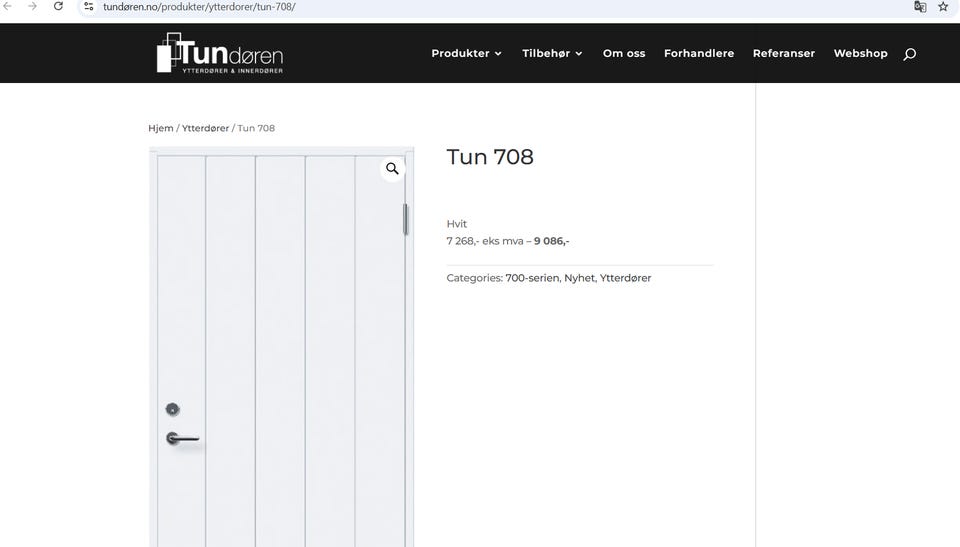The width and height of the screenshot is (960, 547).
Task: Click the Ytterdører breadcrumb link
Action: click(x=205, y=128)
